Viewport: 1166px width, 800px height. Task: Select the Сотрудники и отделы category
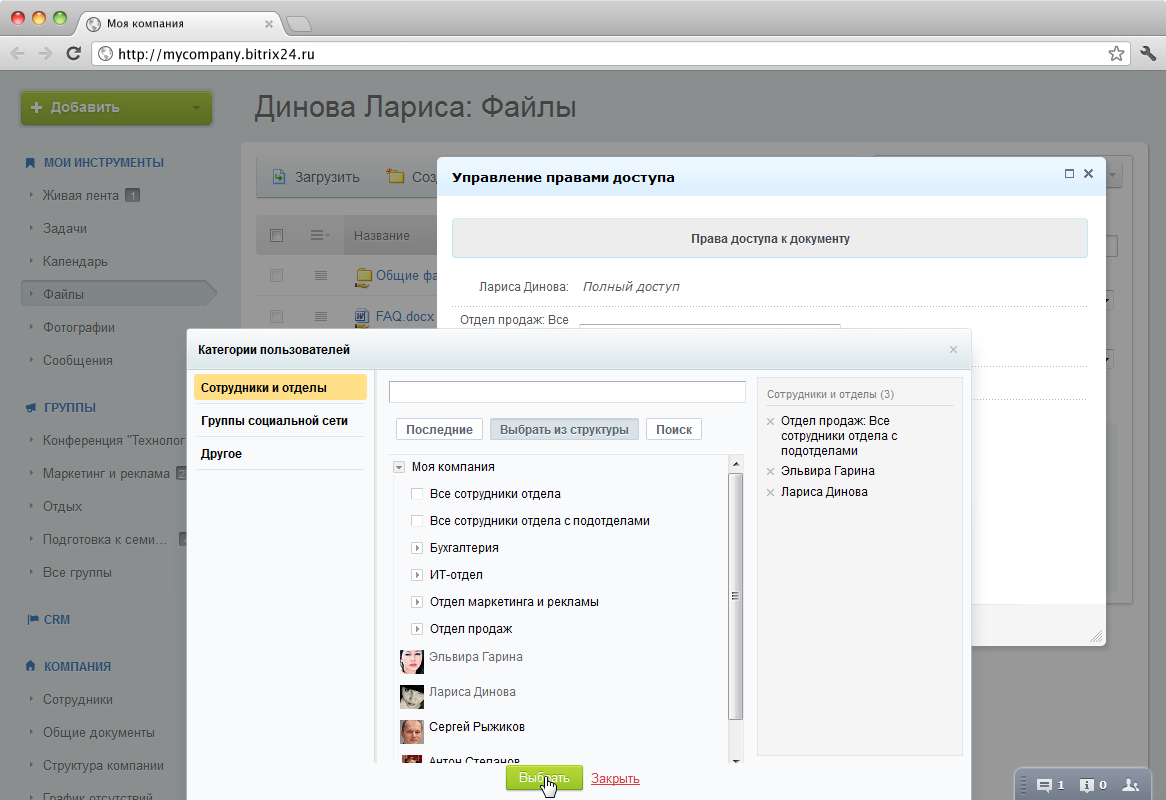(280, 387)
